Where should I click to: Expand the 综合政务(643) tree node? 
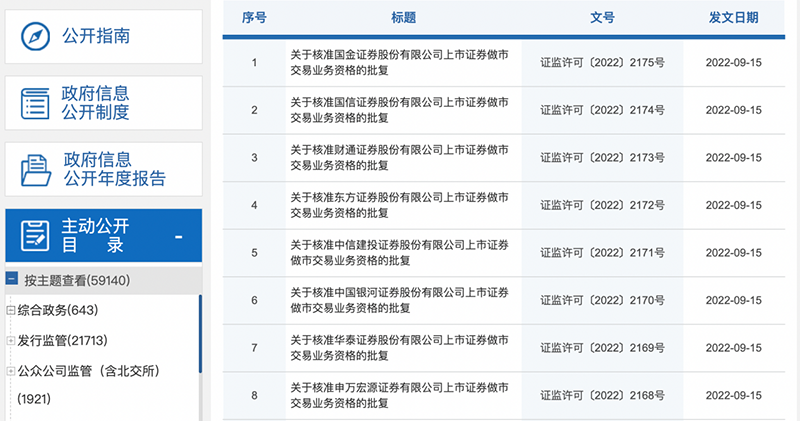click(10, 310)
